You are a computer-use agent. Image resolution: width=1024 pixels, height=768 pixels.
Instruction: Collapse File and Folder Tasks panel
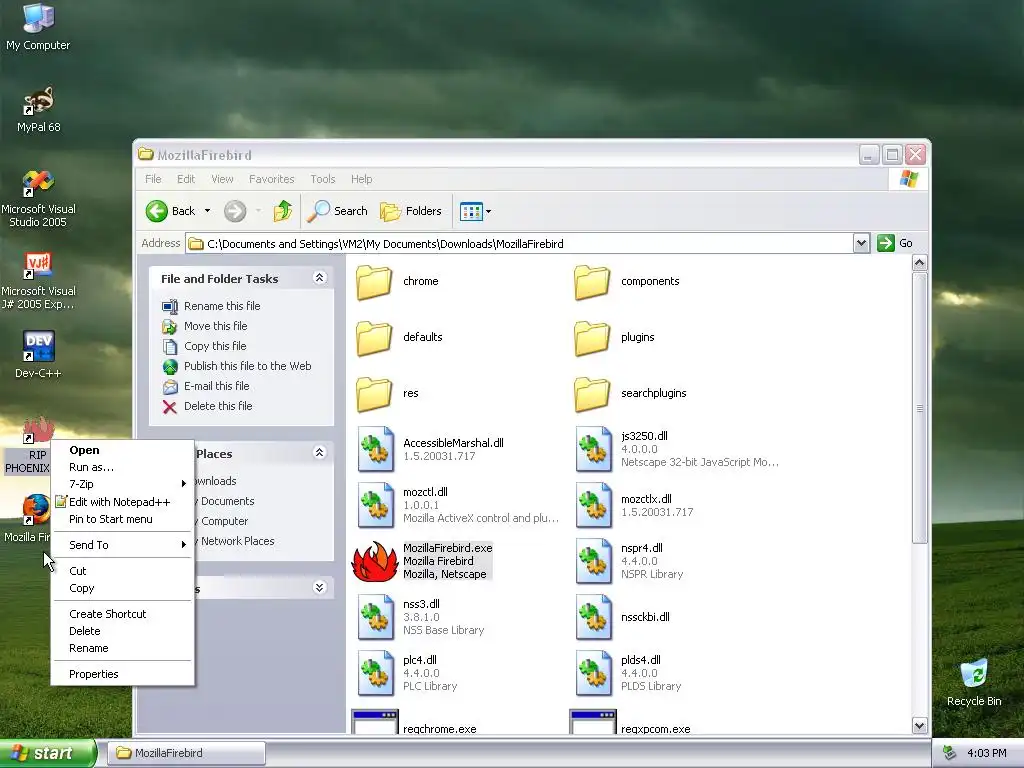click(x=319, y=278)
